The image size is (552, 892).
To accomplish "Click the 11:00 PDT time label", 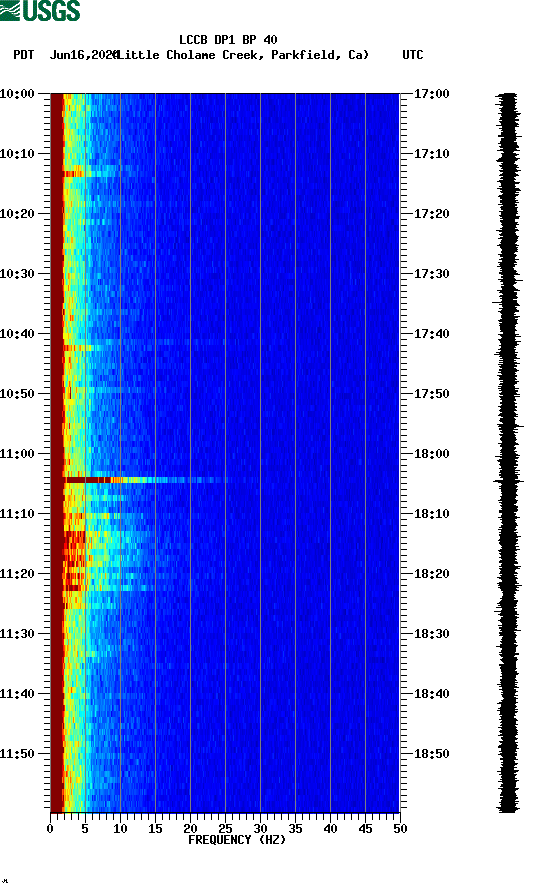I will [x=17, y=454].
